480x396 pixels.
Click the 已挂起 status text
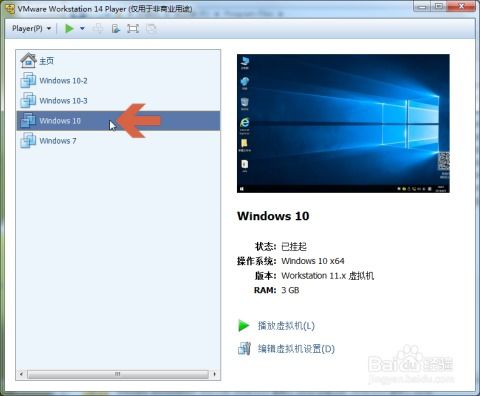[294, 247]
